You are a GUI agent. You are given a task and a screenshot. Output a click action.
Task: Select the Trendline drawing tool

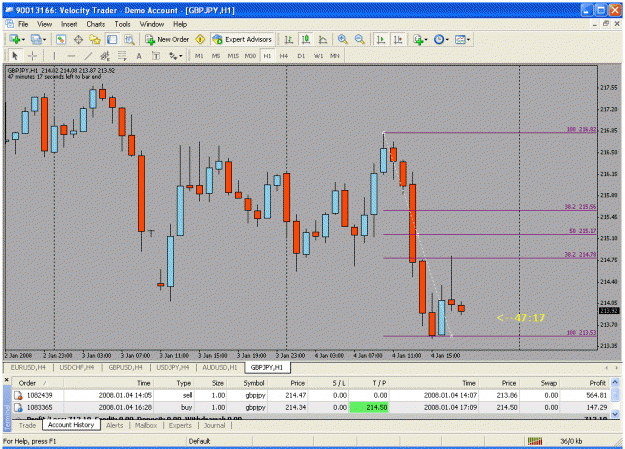[88, 56]
